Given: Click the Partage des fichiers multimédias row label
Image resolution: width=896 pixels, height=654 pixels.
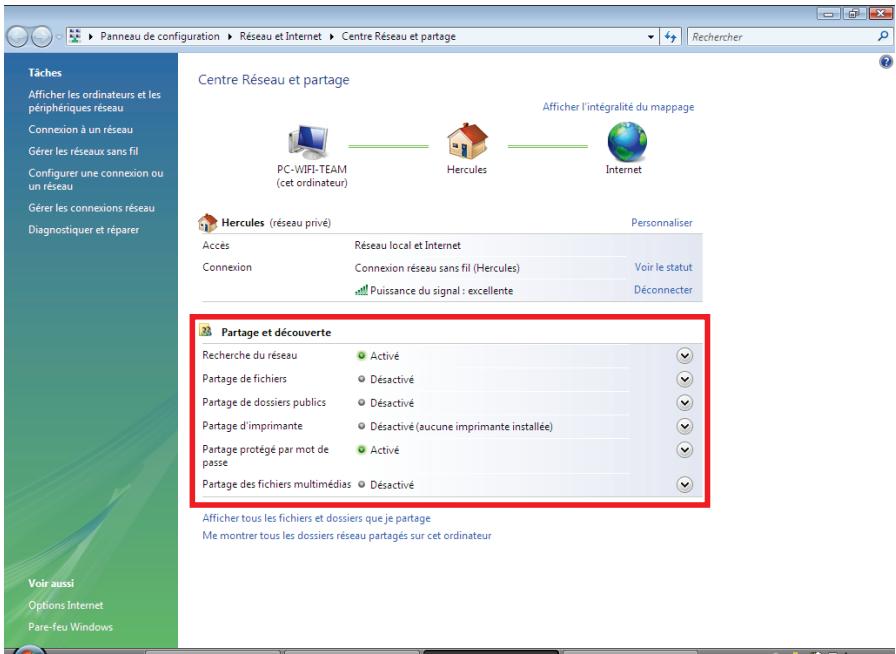Looking at the screenshot, I should tap(277, 484).
